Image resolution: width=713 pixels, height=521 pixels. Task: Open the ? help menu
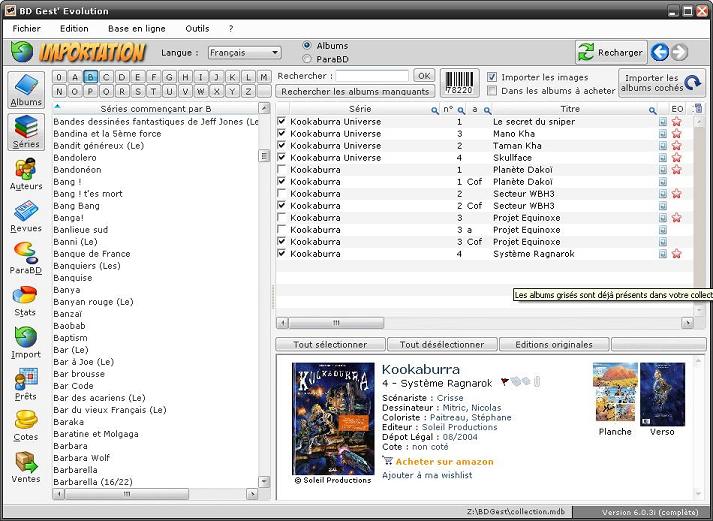[231, 29]
